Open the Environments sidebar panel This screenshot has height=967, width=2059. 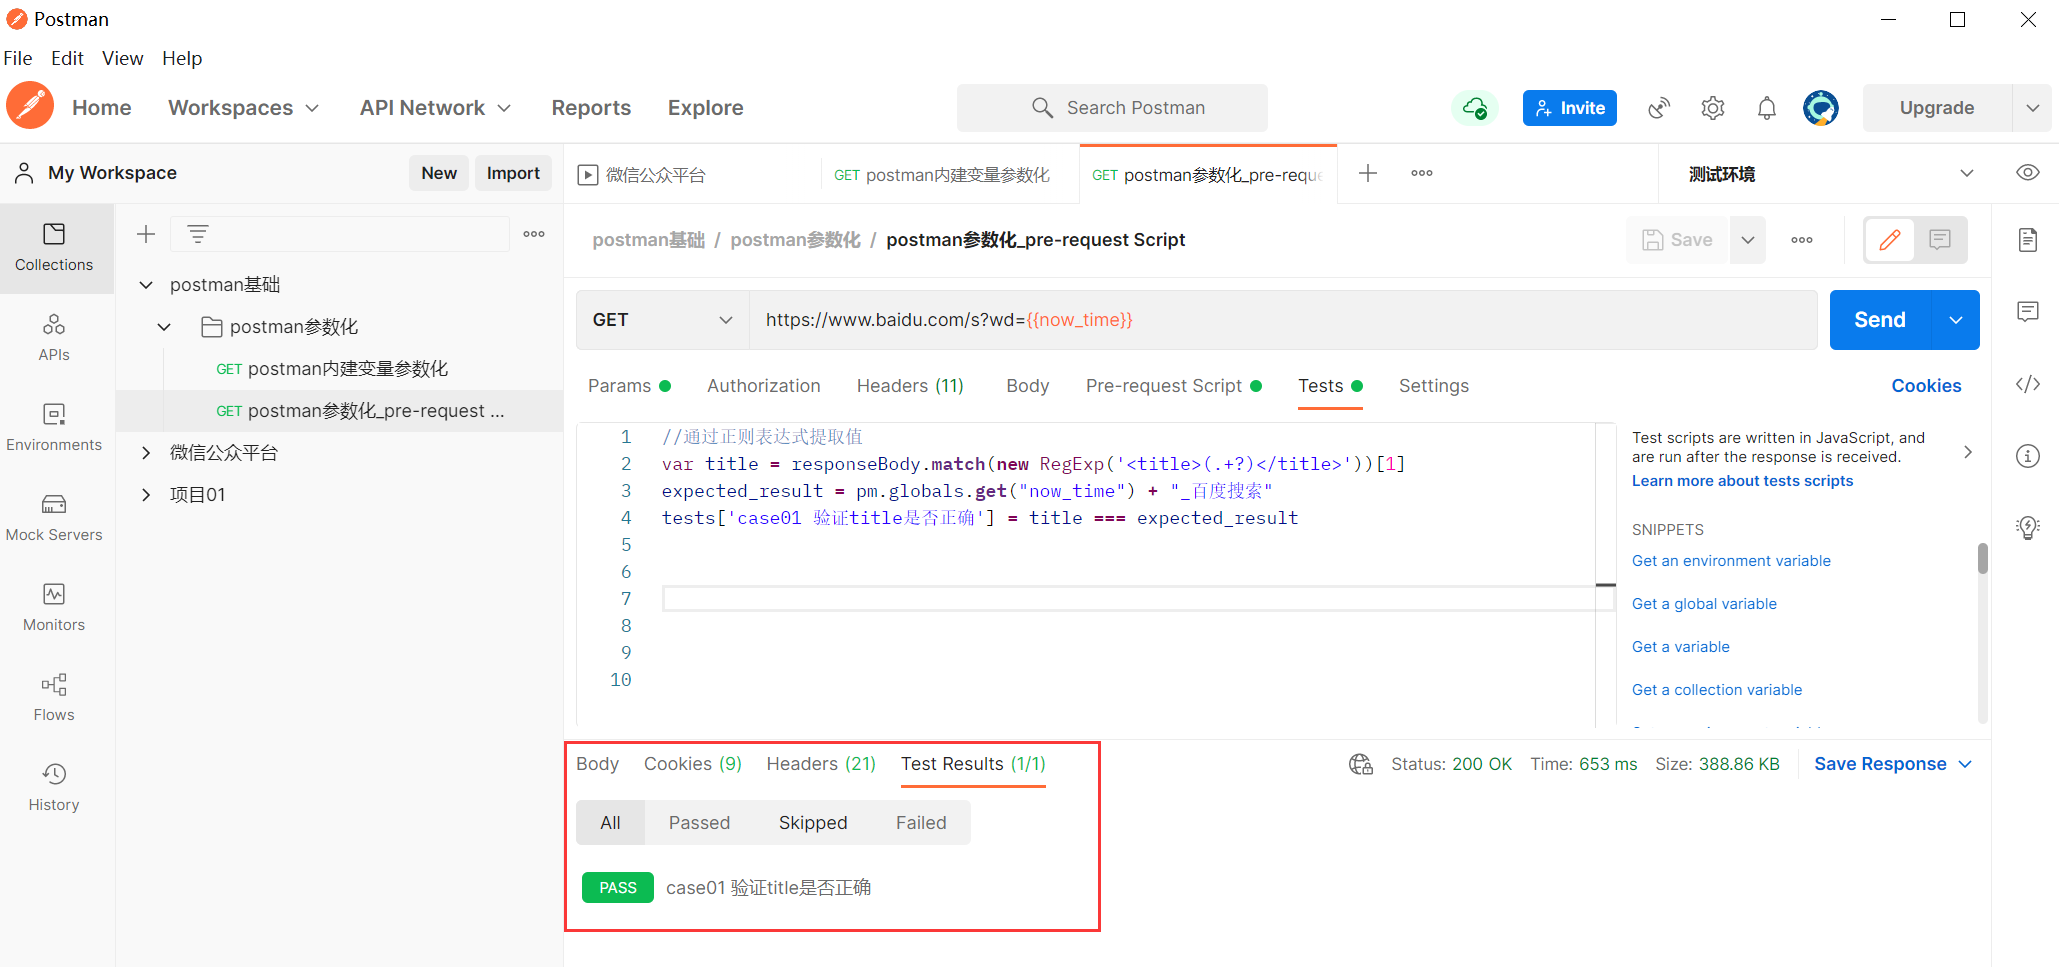53,426
